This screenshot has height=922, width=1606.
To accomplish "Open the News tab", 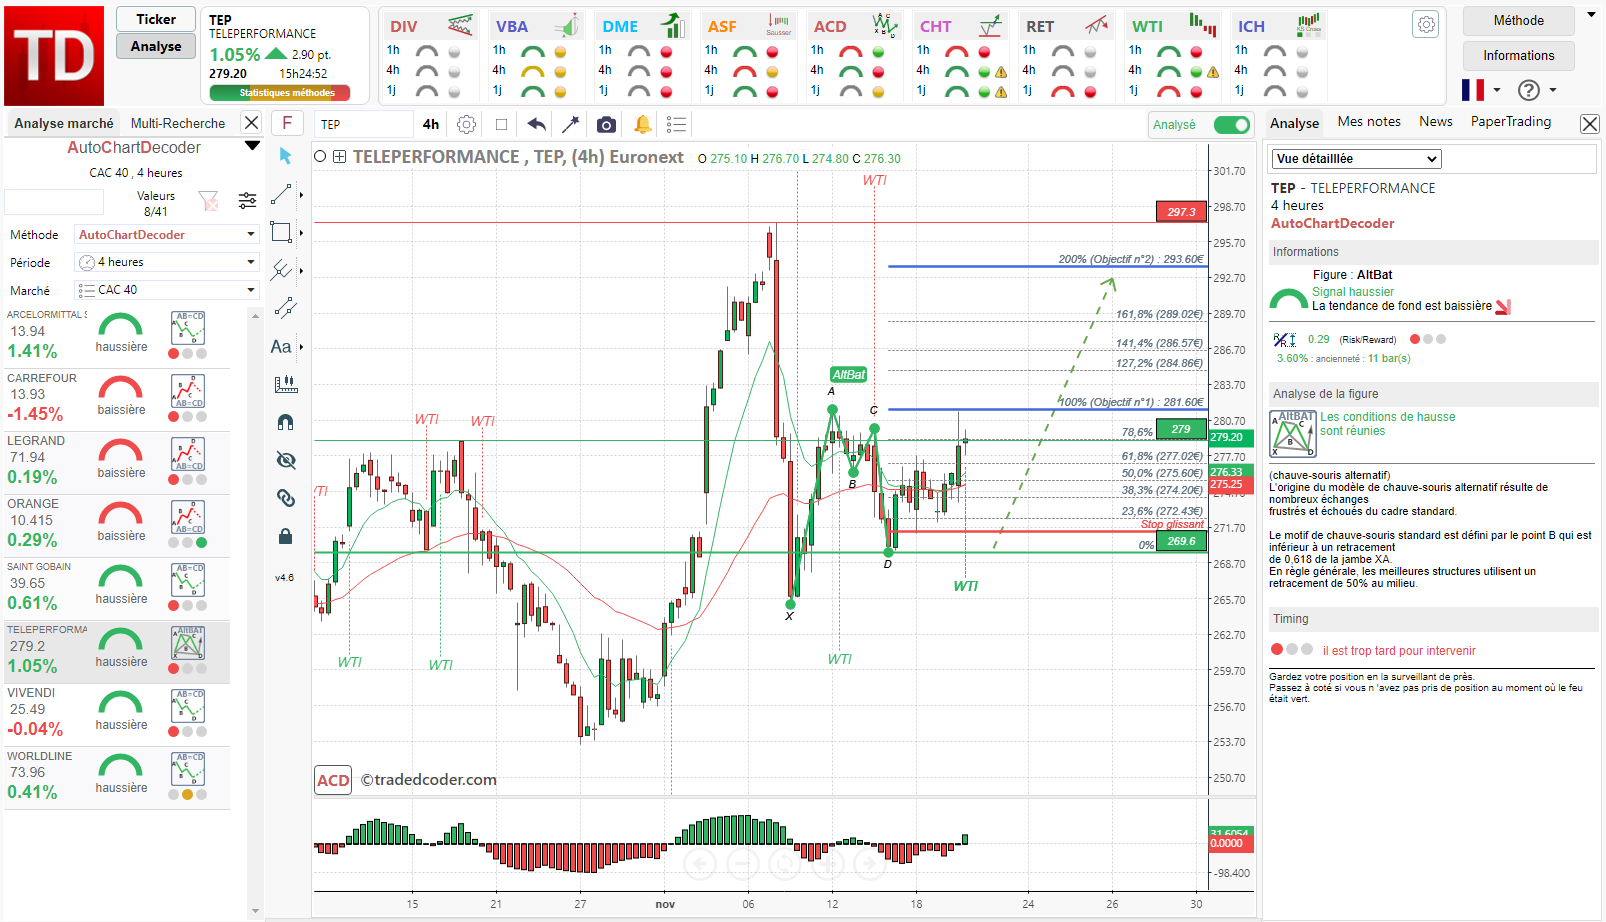I will click(1436, 121).
